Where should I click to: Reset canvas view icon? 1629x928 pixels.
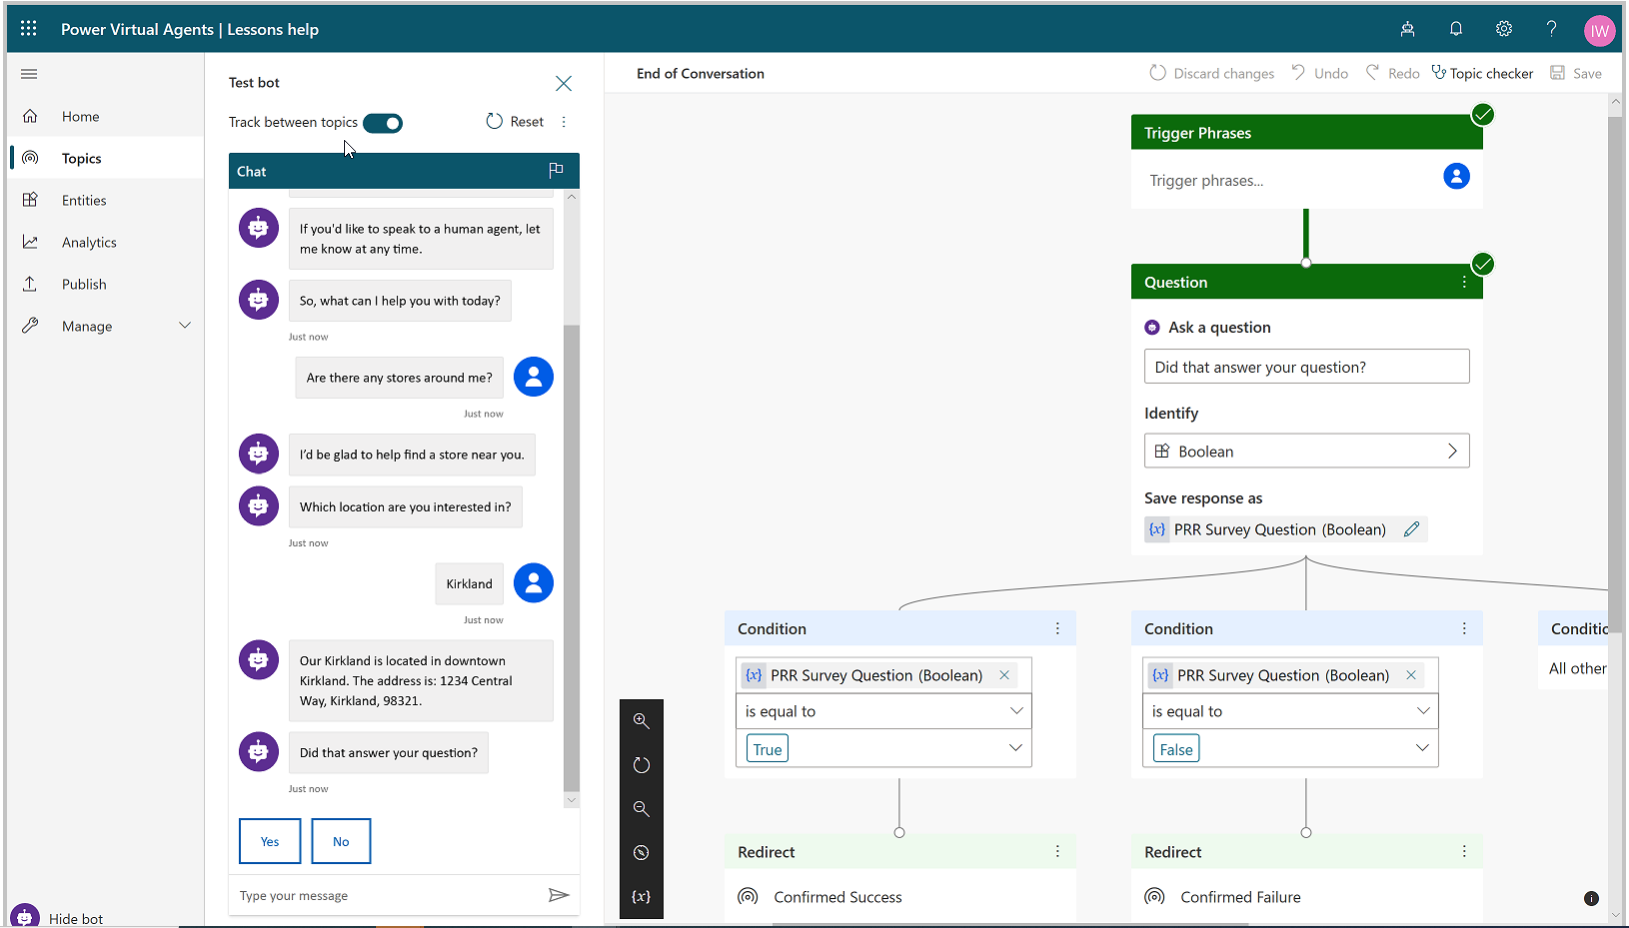click(x=641, y=764)
